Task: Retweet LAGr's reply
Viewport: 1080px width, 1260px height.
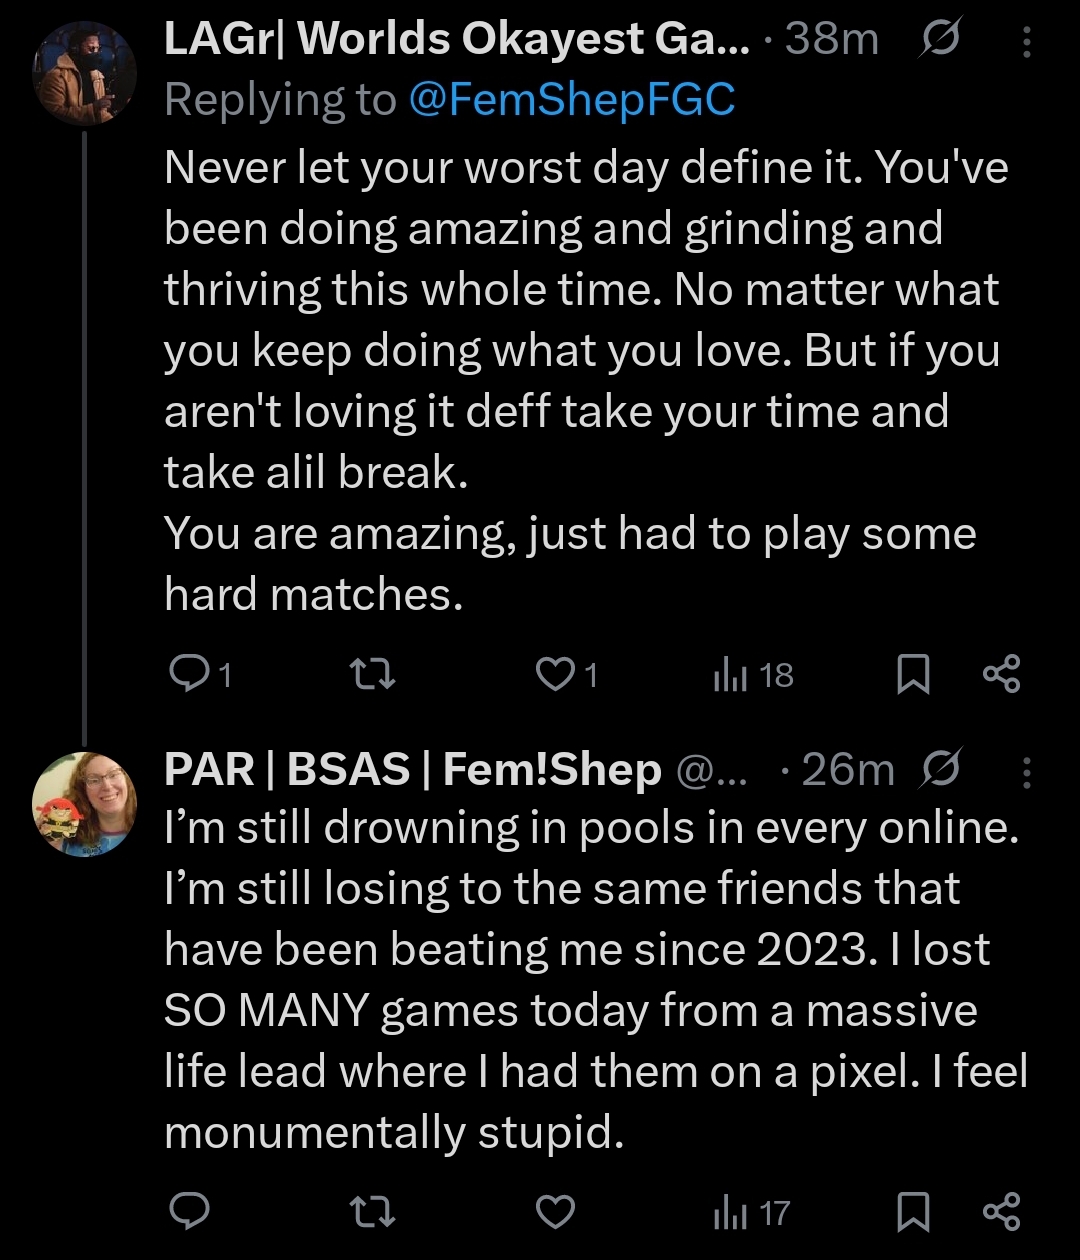Action: point(377,676)
